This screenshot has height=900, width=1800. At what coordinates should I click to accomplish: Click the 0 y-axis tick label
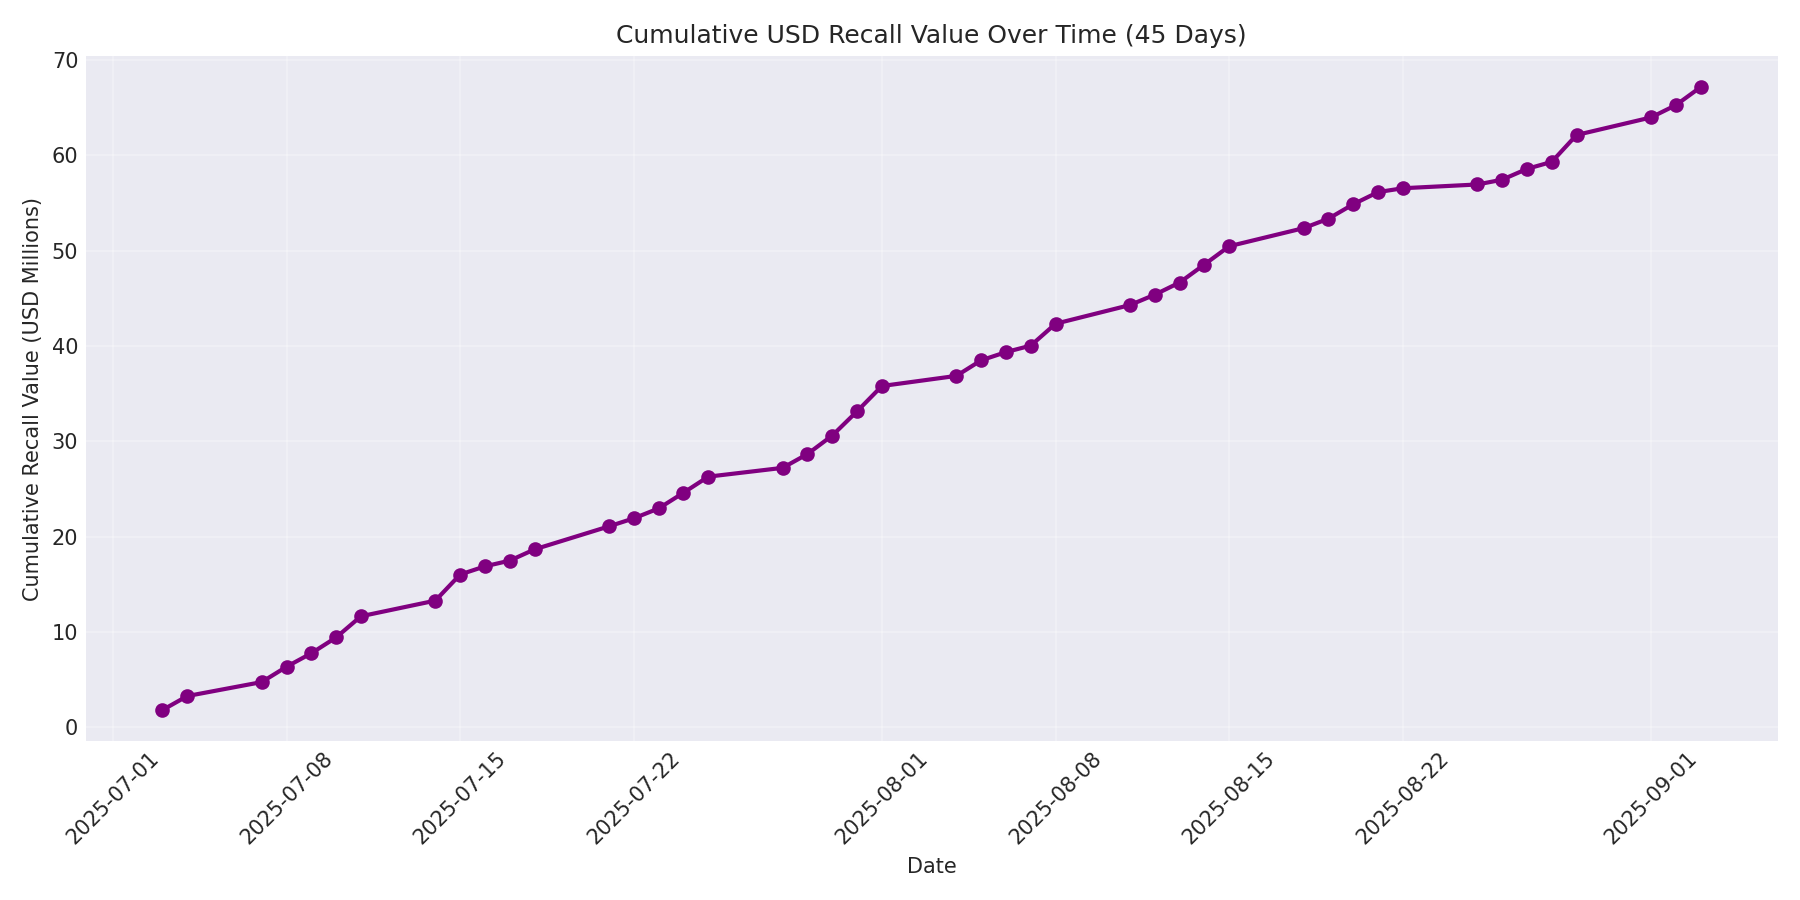pos(71,728)
